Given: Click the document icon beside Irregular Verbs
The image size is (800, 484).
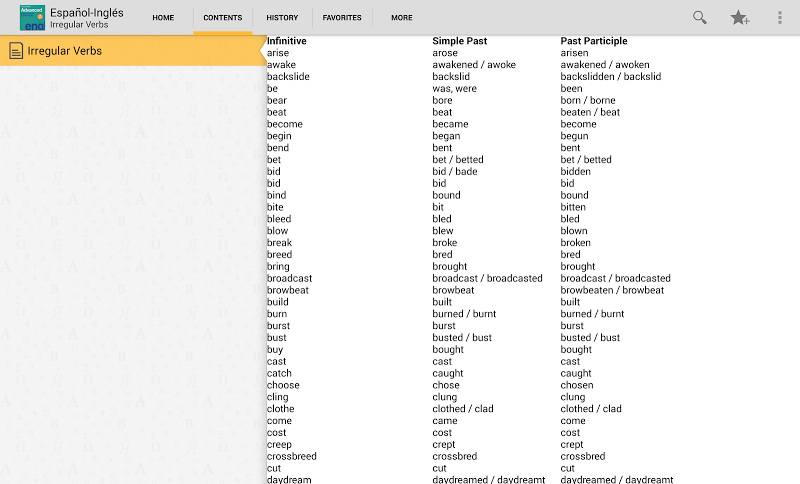Looking at the screenshot, I should click(16, 51).
